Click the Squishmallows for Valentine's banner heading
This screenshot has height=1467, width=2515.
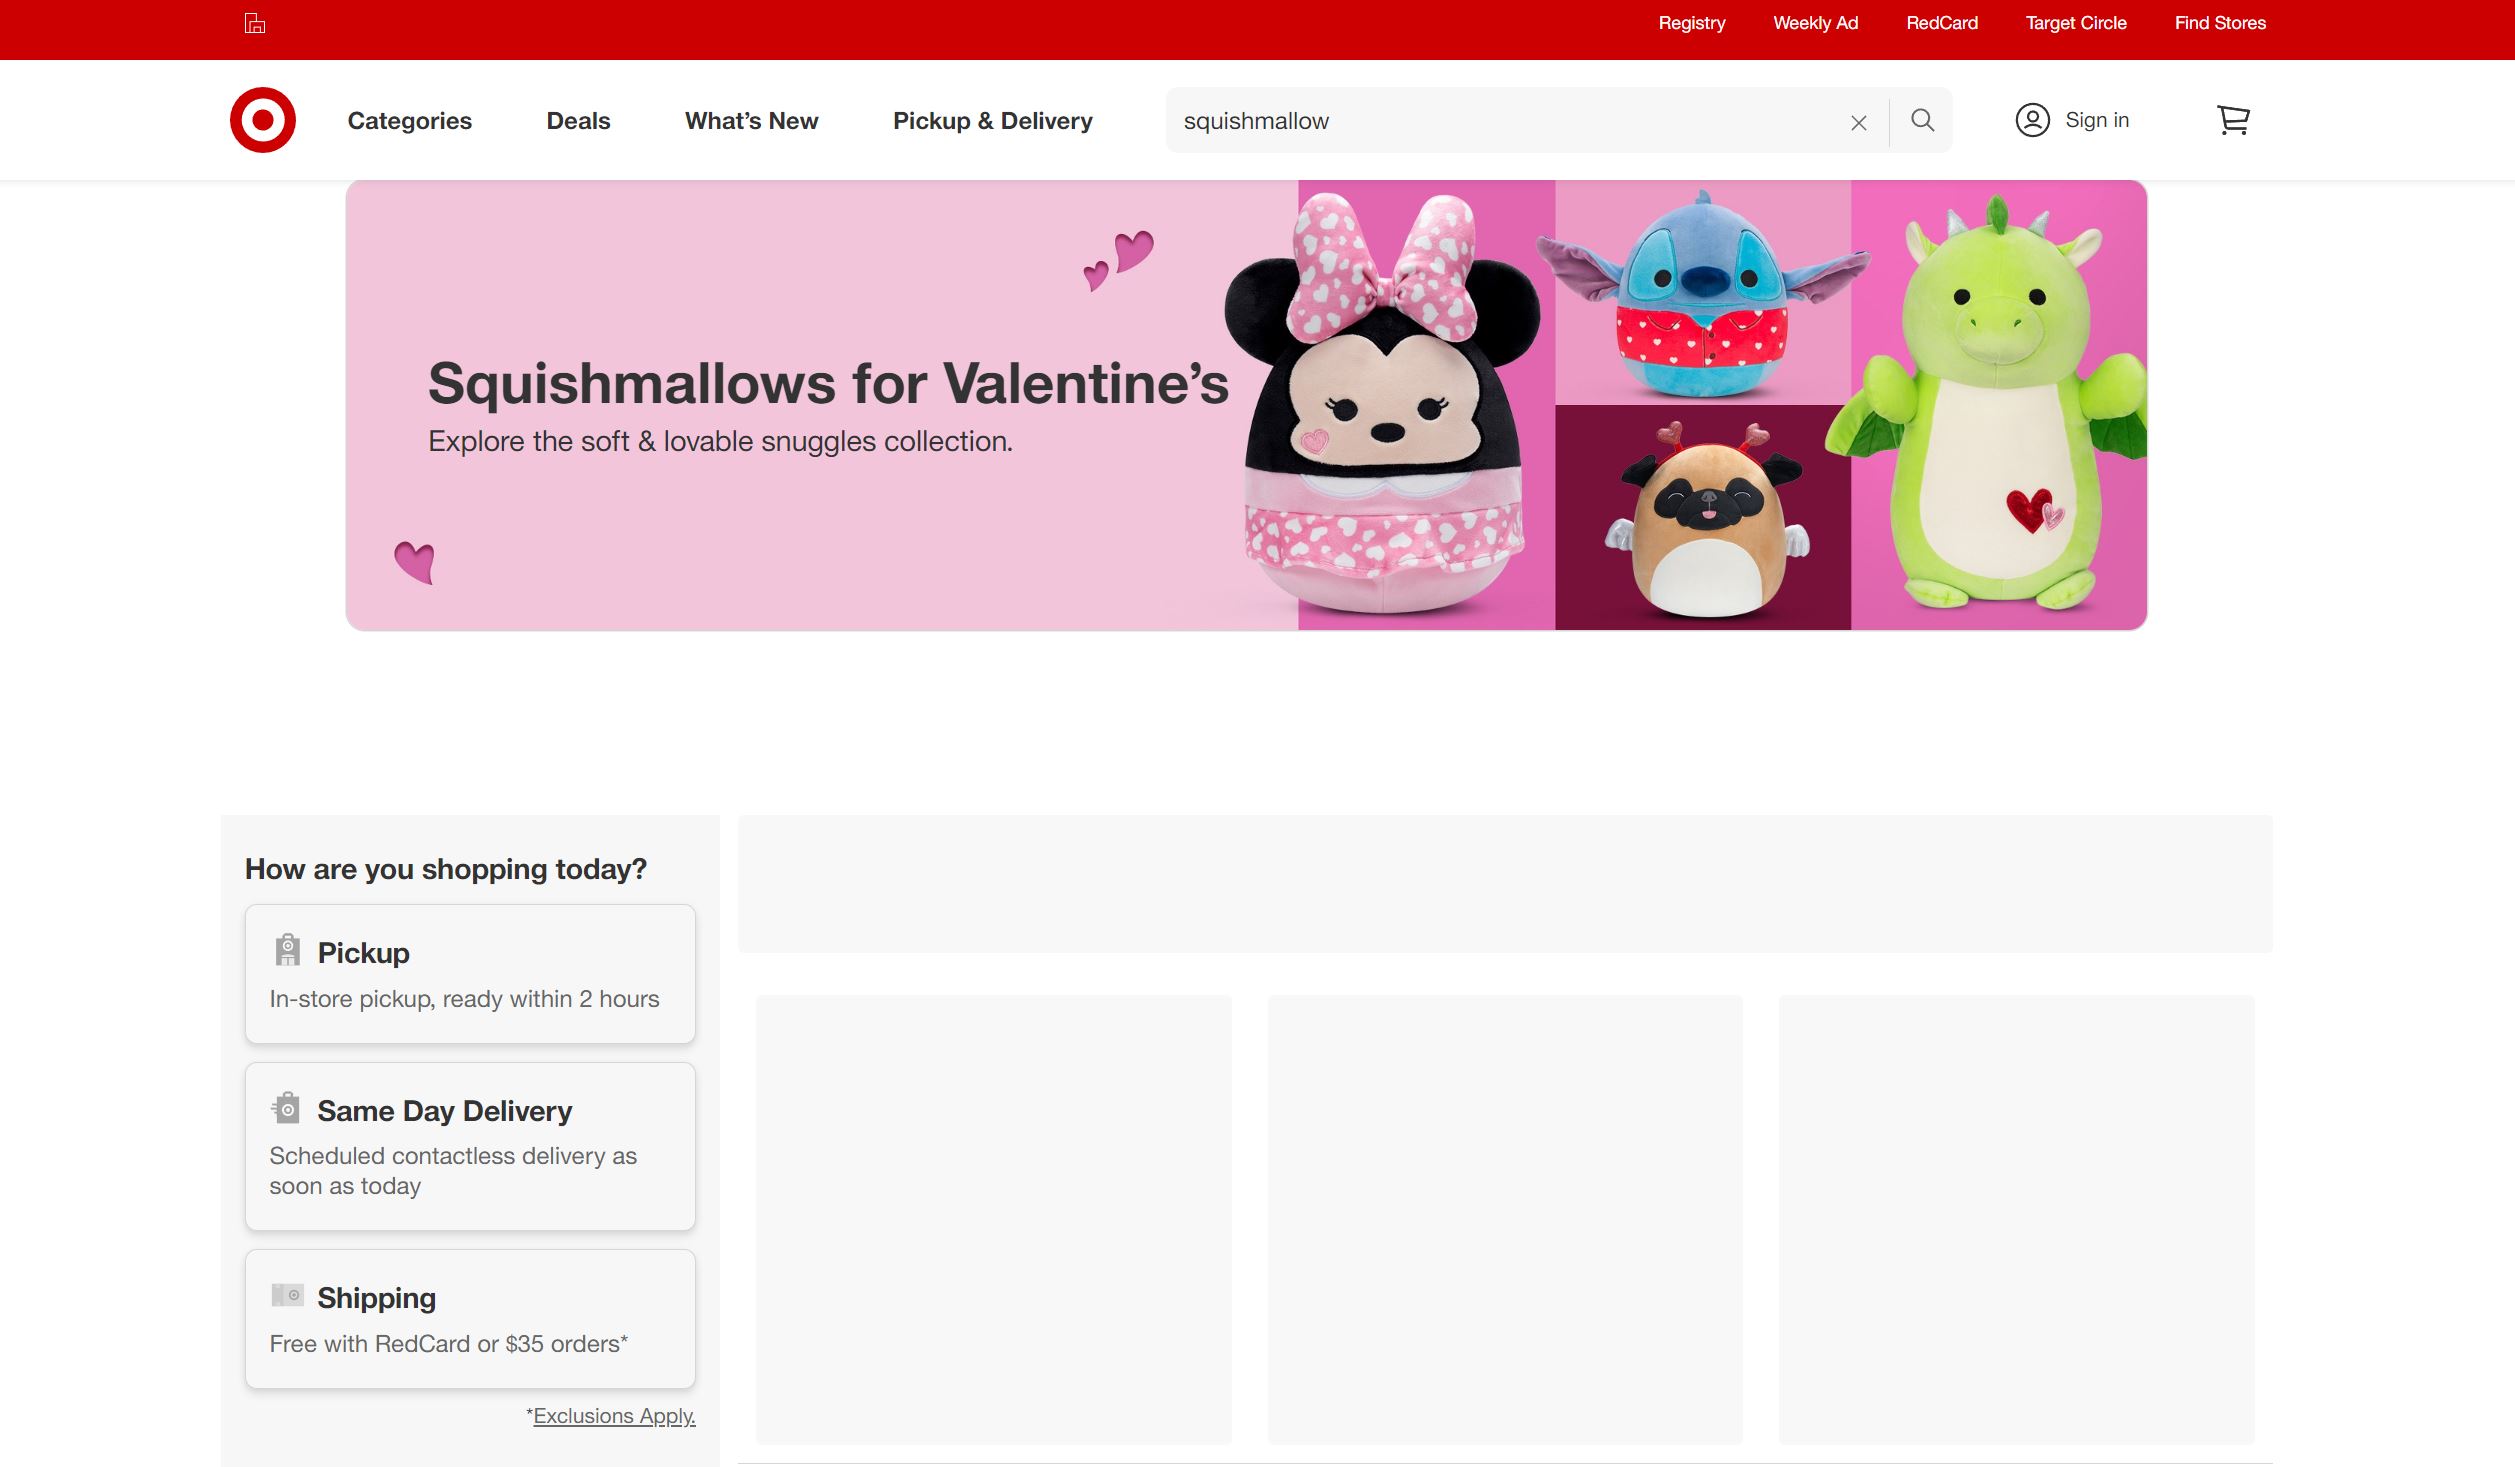pyautogui.click(x=828, y=384)
